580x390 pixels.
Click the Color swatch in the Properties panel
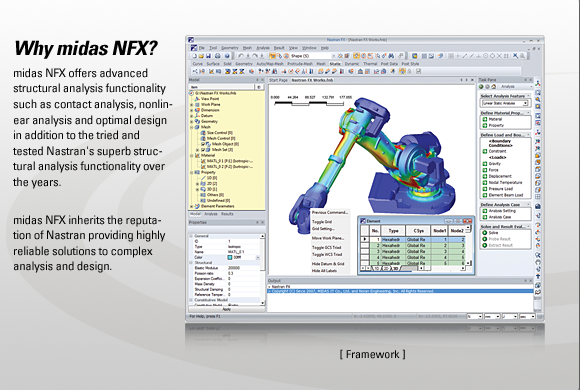point(230,257)
